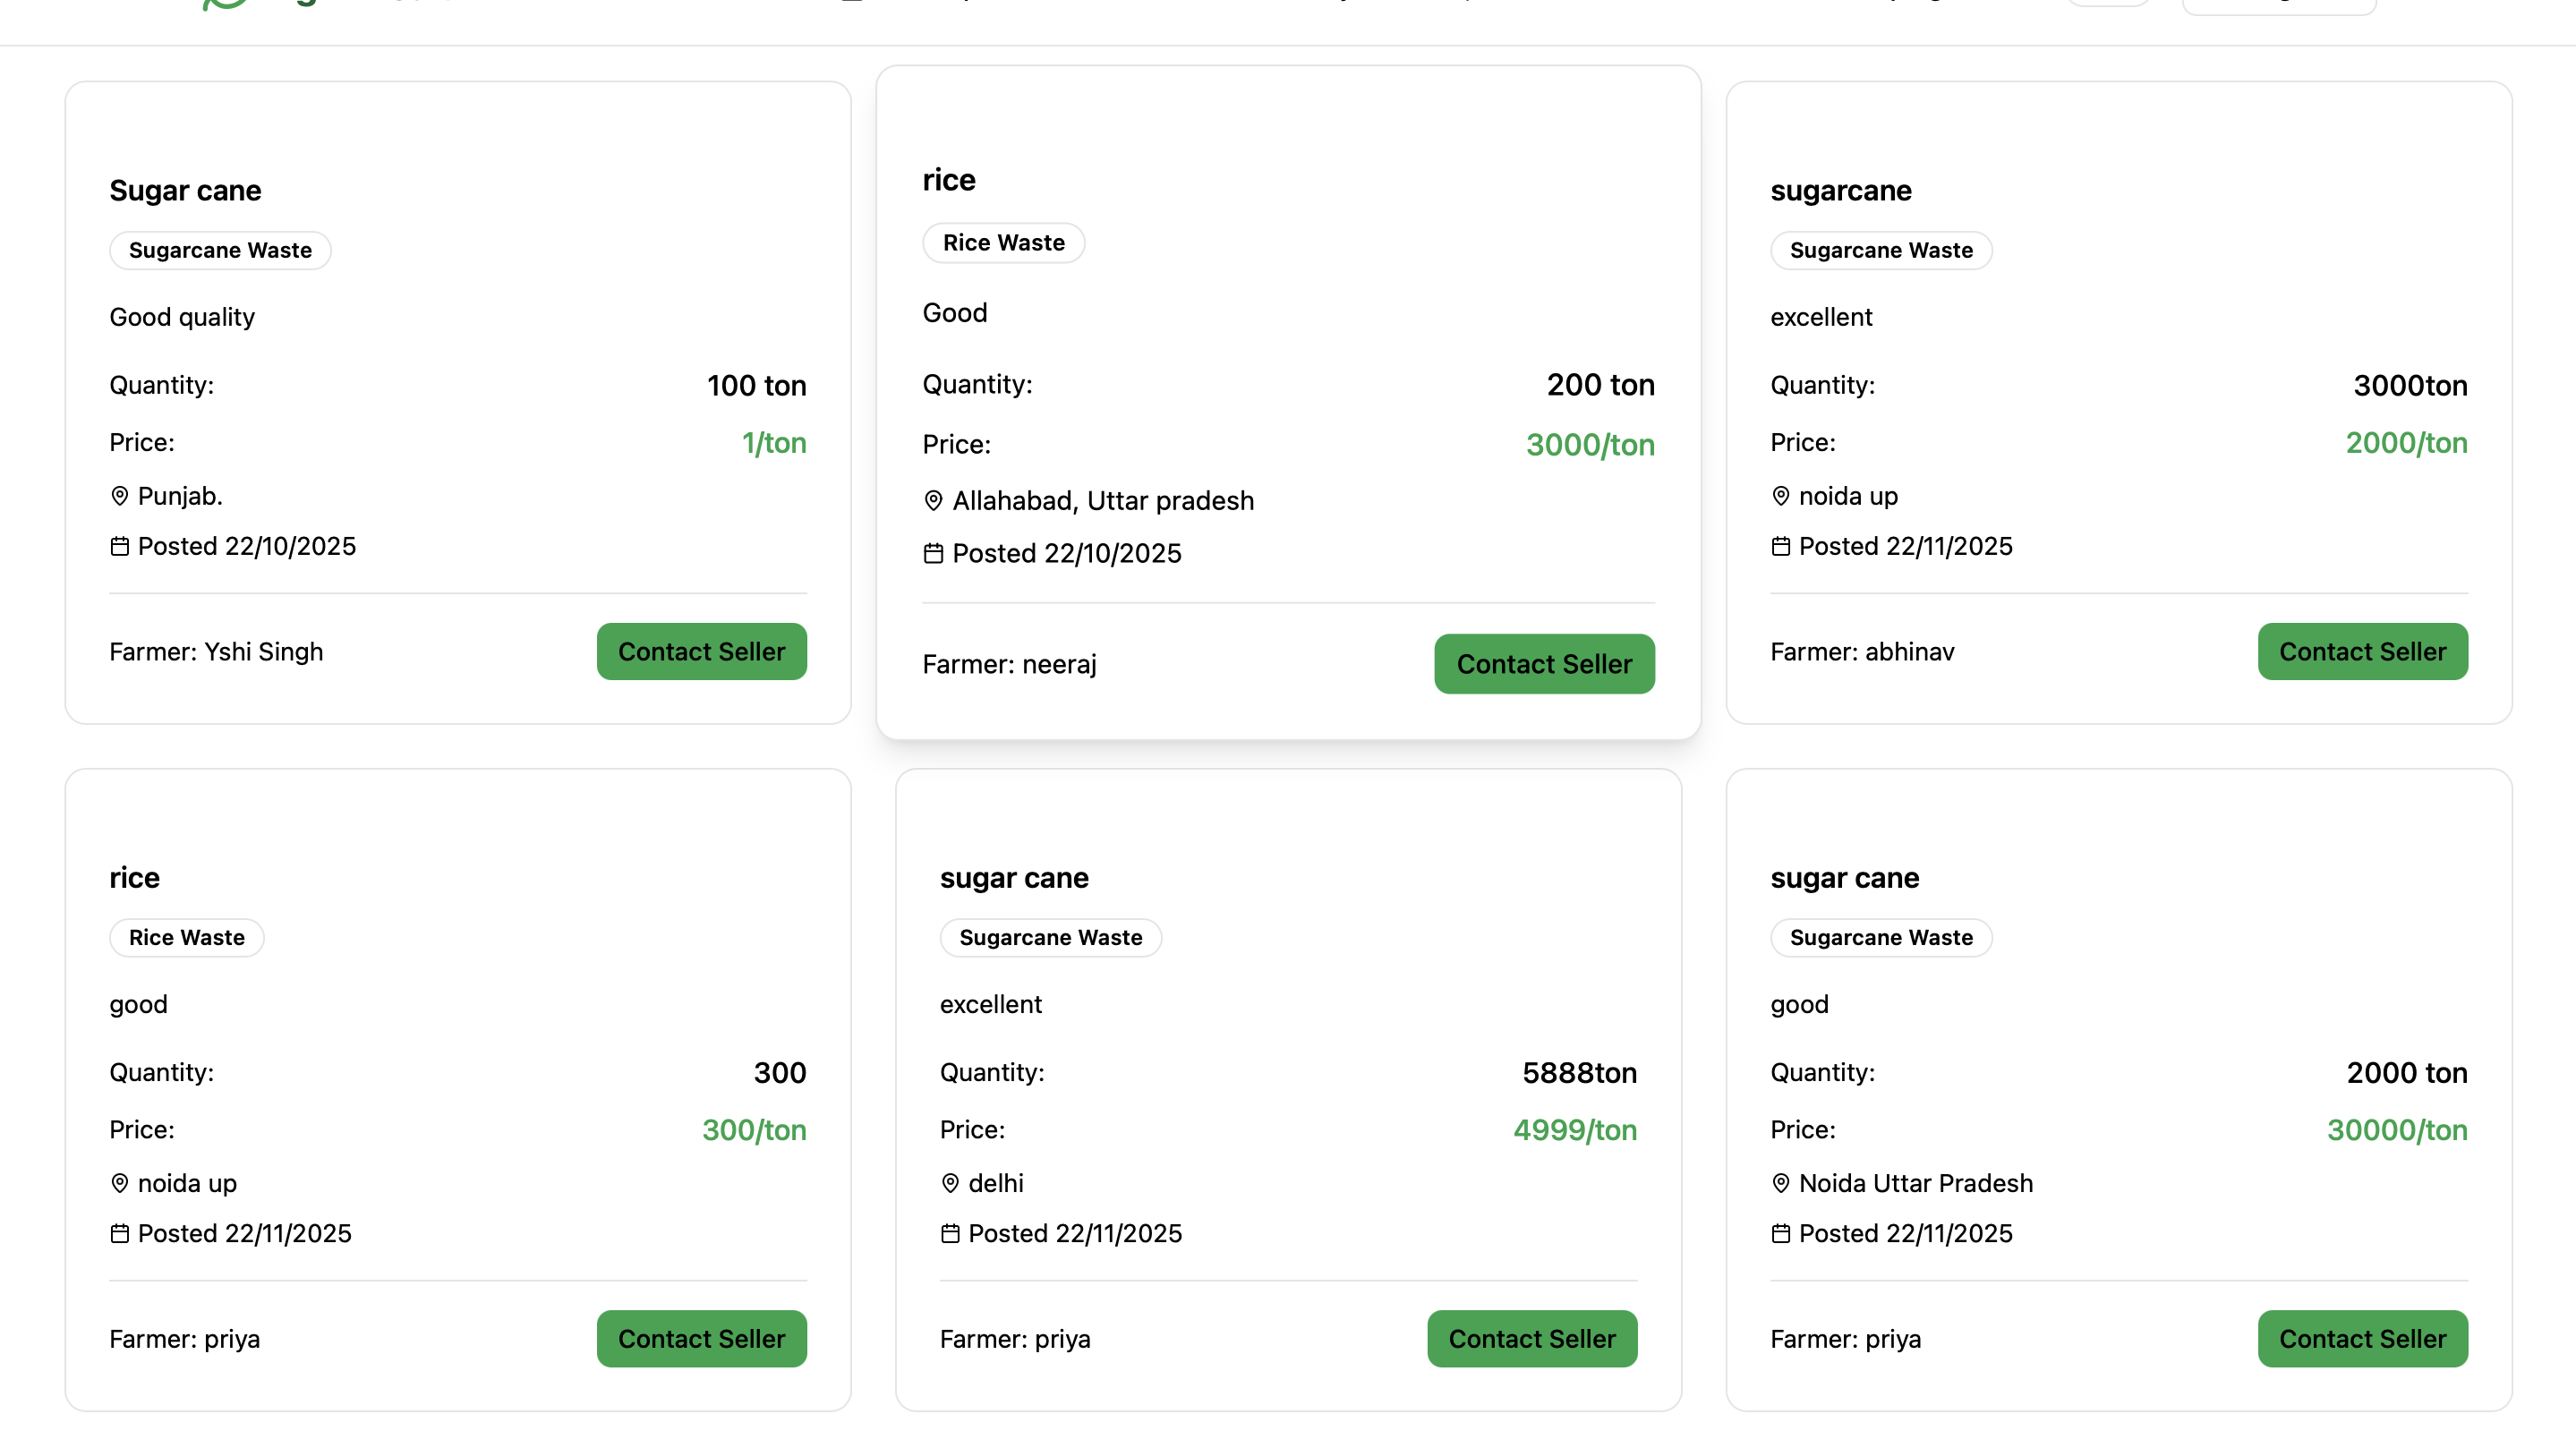Click the calendar icon in the delhi listing
Screen dimensions: 2576x1448
coord(950,1233)
